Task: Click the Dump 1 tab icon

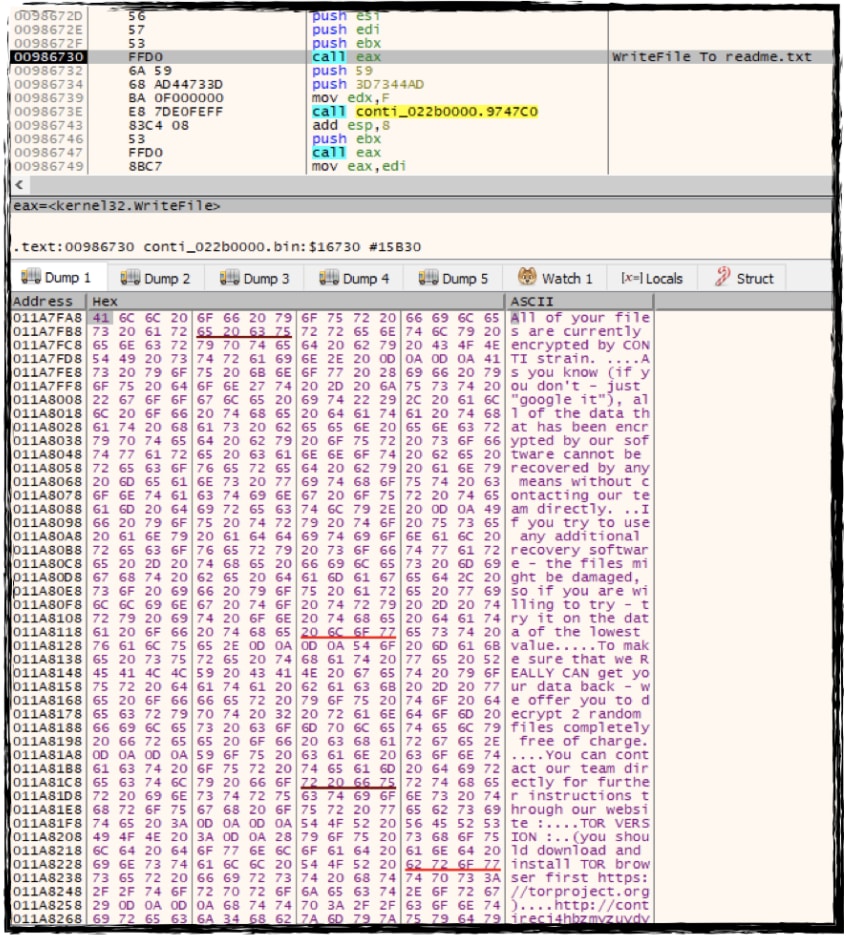Action: (x=30, y=278)
